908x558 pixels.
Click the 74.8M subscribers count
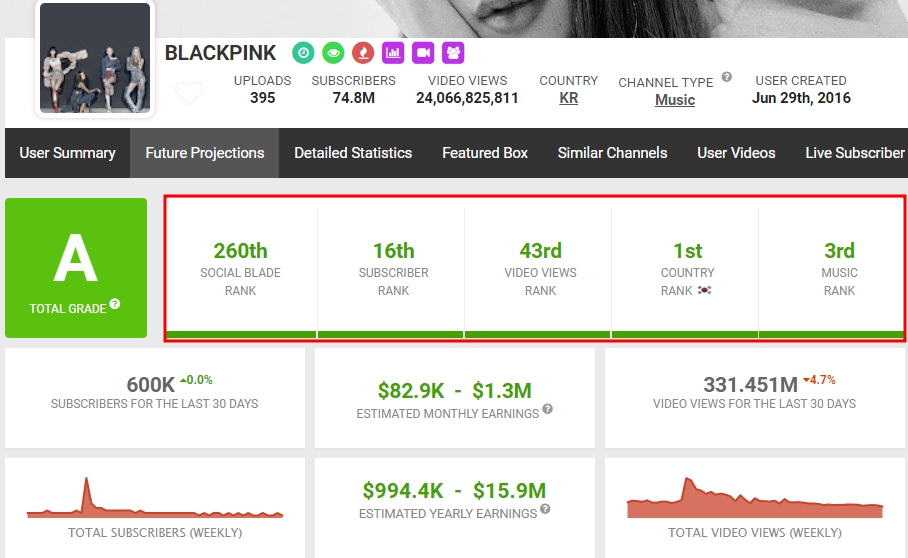pos(353,98)
